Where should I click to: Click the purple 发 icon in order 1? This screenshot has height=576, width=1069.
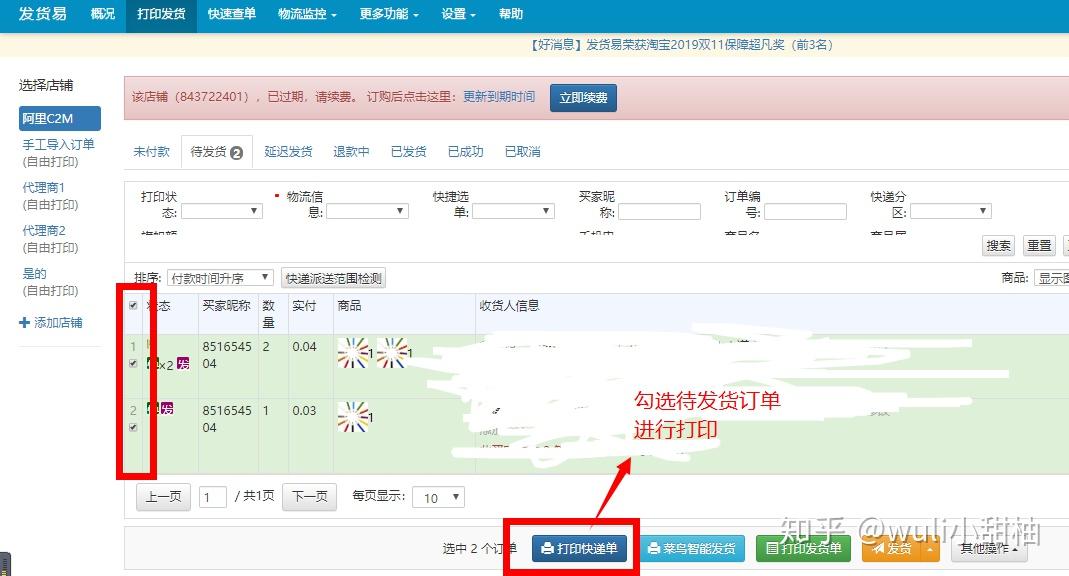[x=183, y=363]
